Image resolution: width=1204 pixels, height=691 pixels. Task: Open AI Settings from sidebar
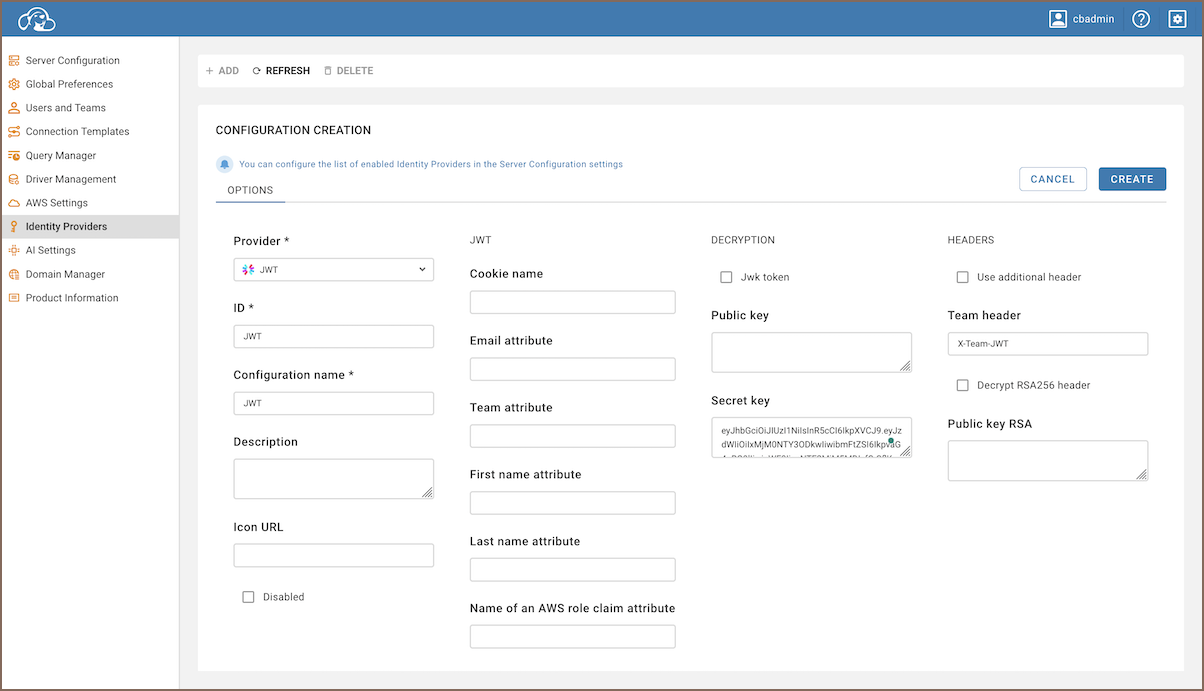tap(50, 250)
